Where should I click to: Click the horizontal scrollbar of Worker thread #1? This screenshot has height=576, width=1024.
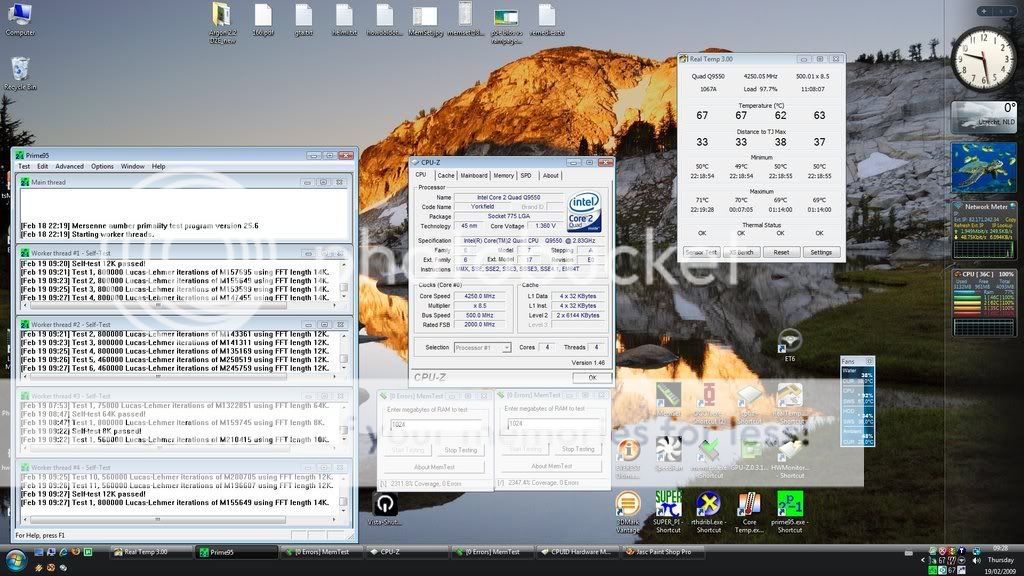pos(180,305)
